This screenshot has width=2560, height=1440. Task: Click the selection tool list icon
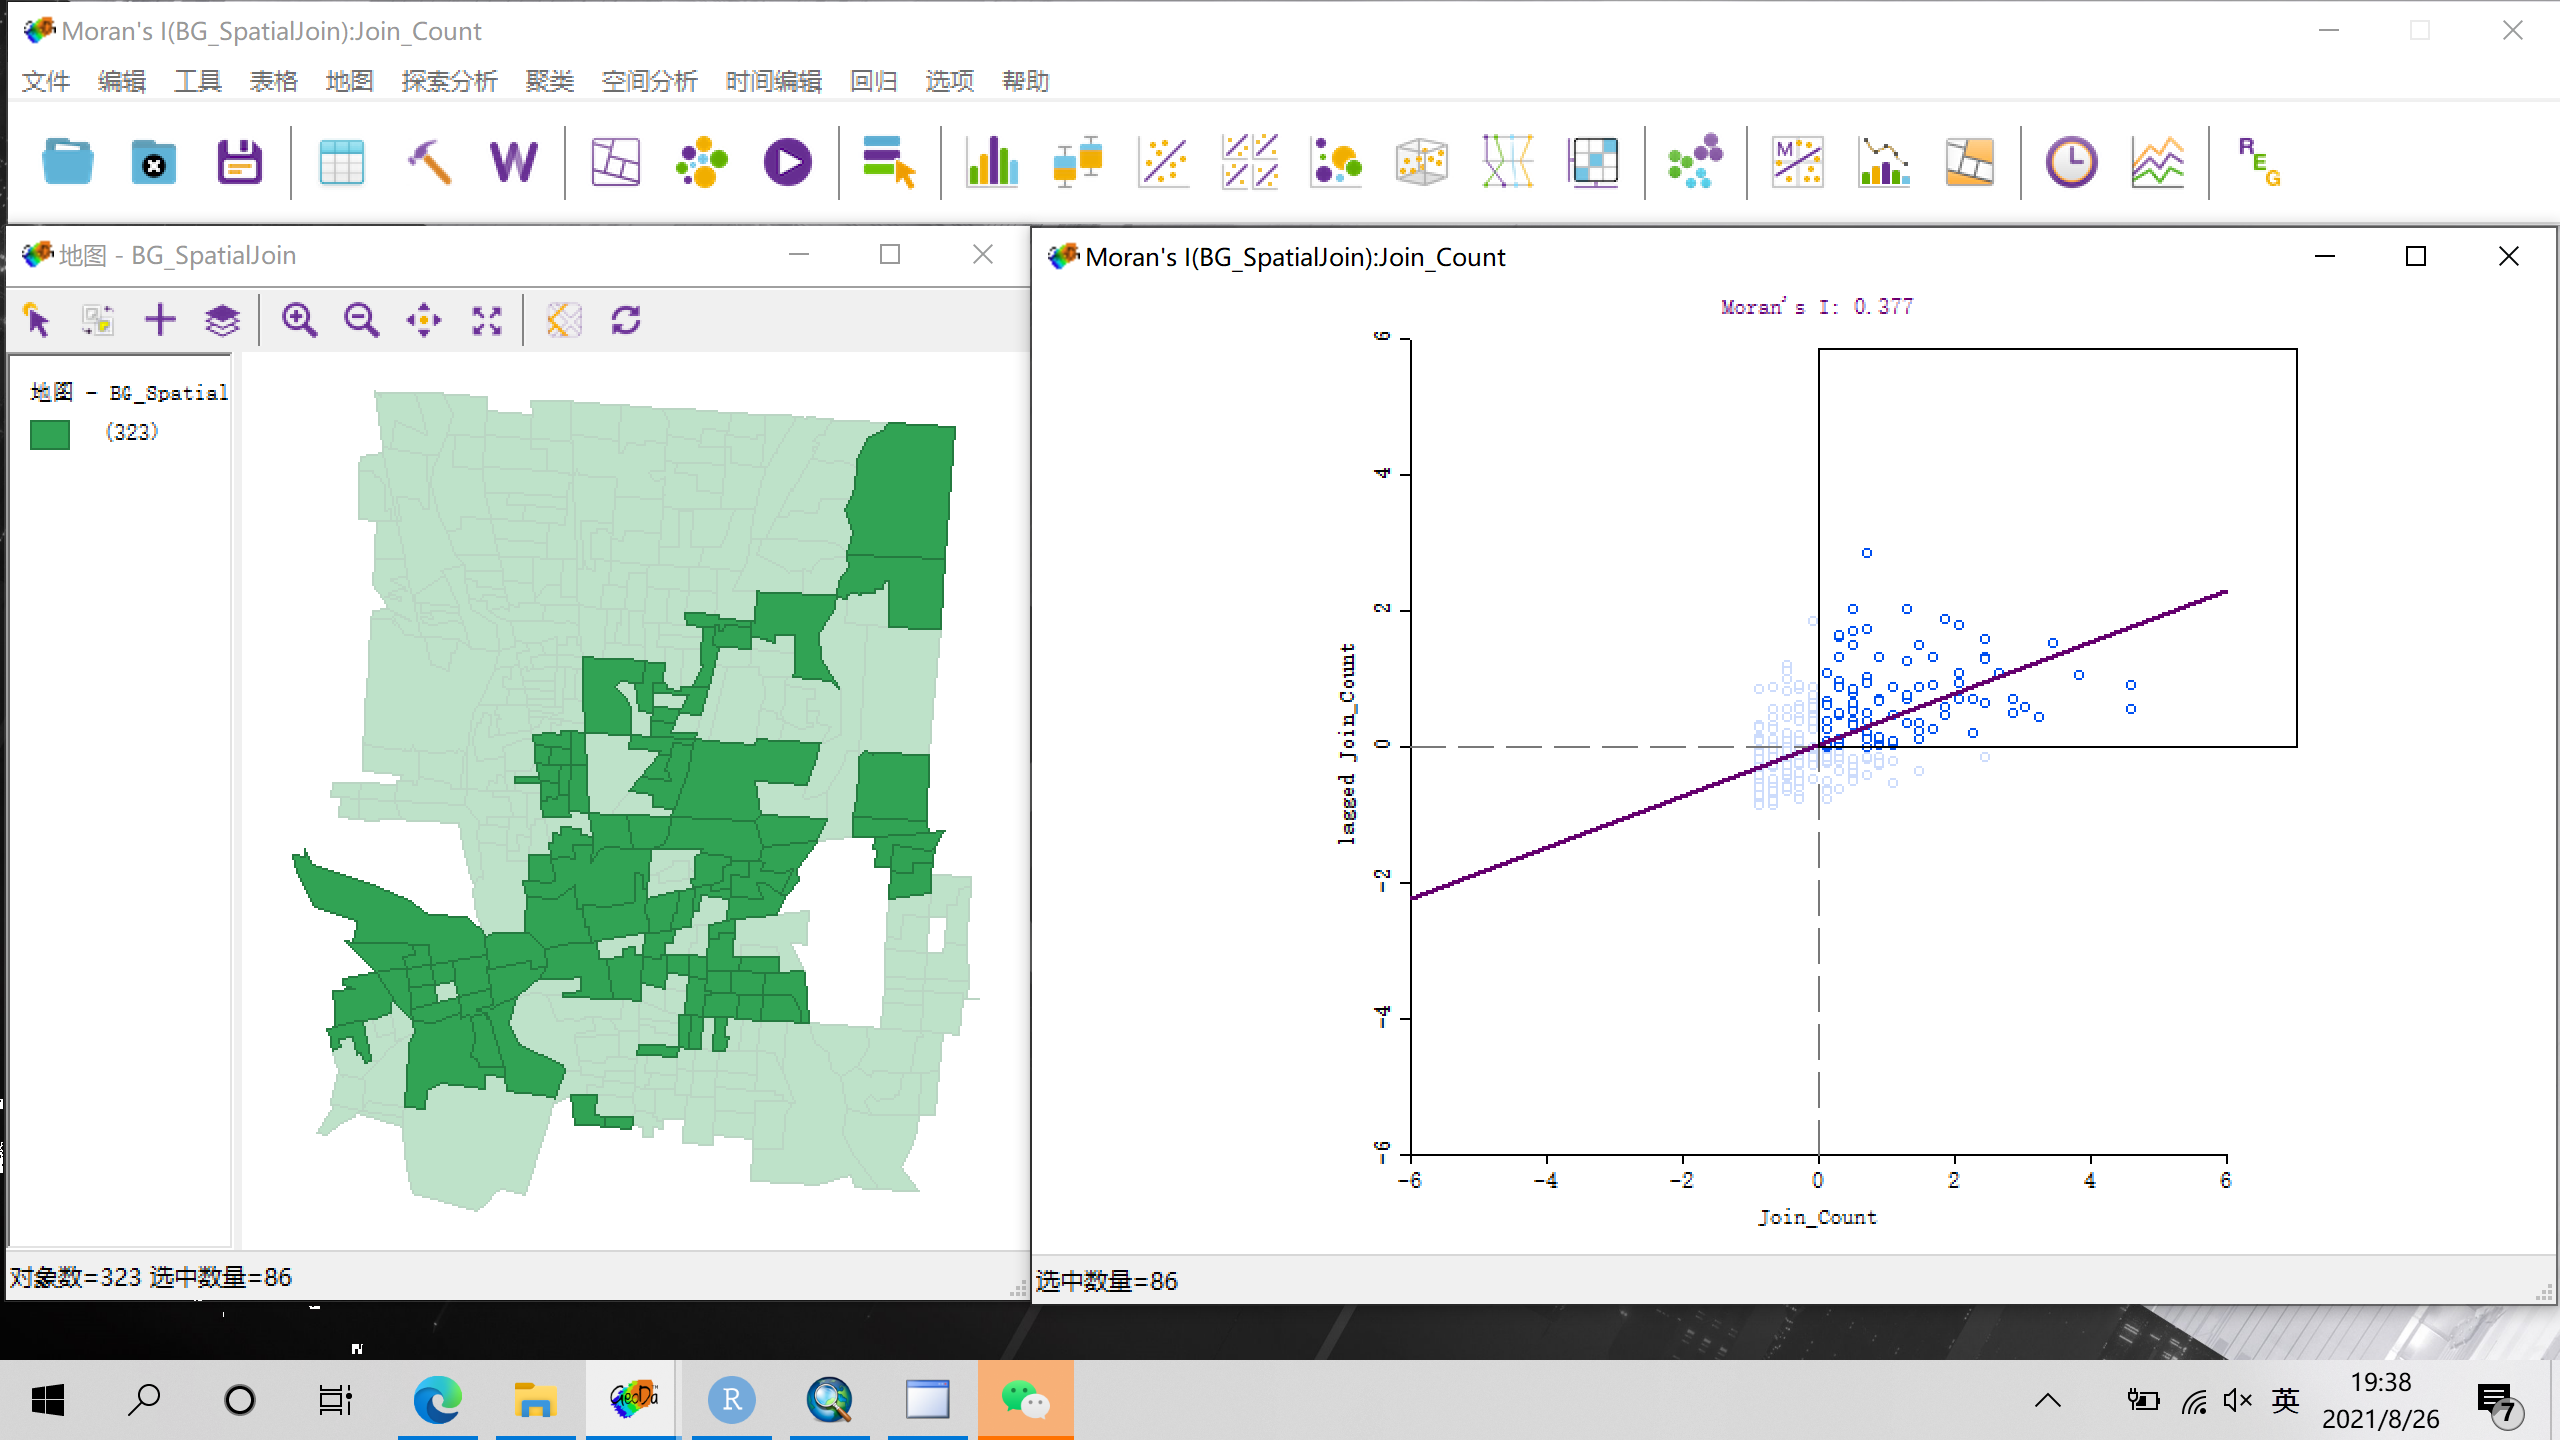[x=889, y=162]
